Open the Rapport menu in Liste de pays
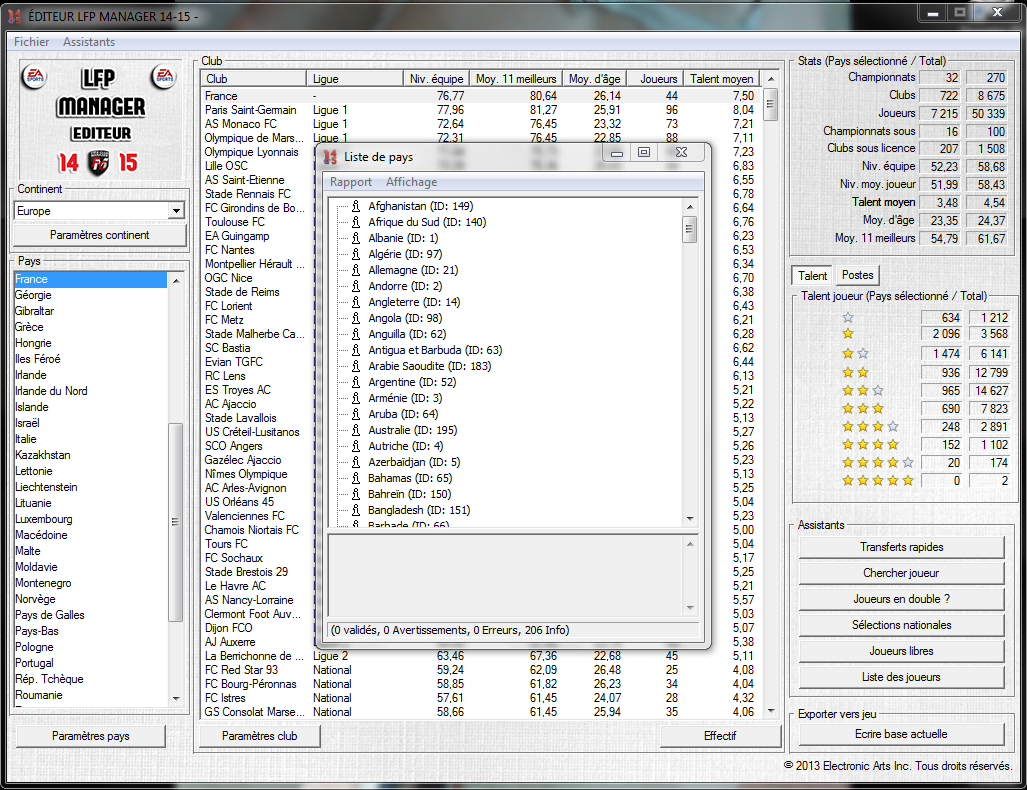 [x=350, y=182]
